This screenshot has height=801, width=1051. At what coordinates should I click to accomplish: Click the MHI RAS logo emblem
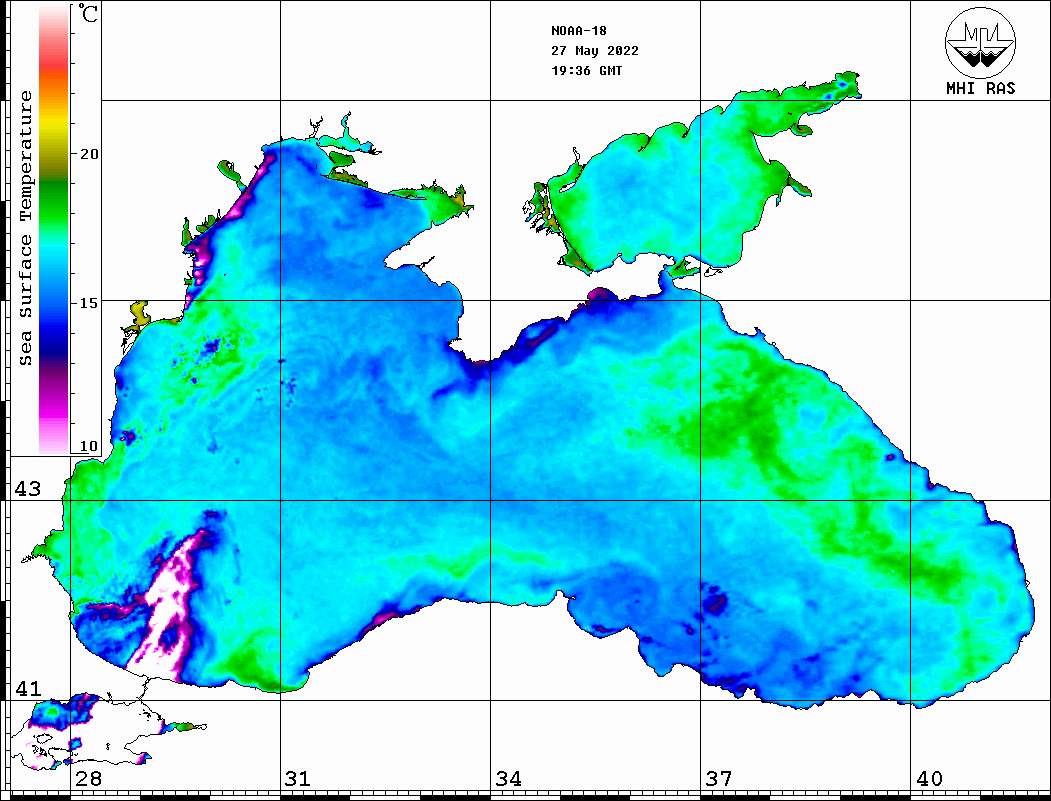pos(980,42)
